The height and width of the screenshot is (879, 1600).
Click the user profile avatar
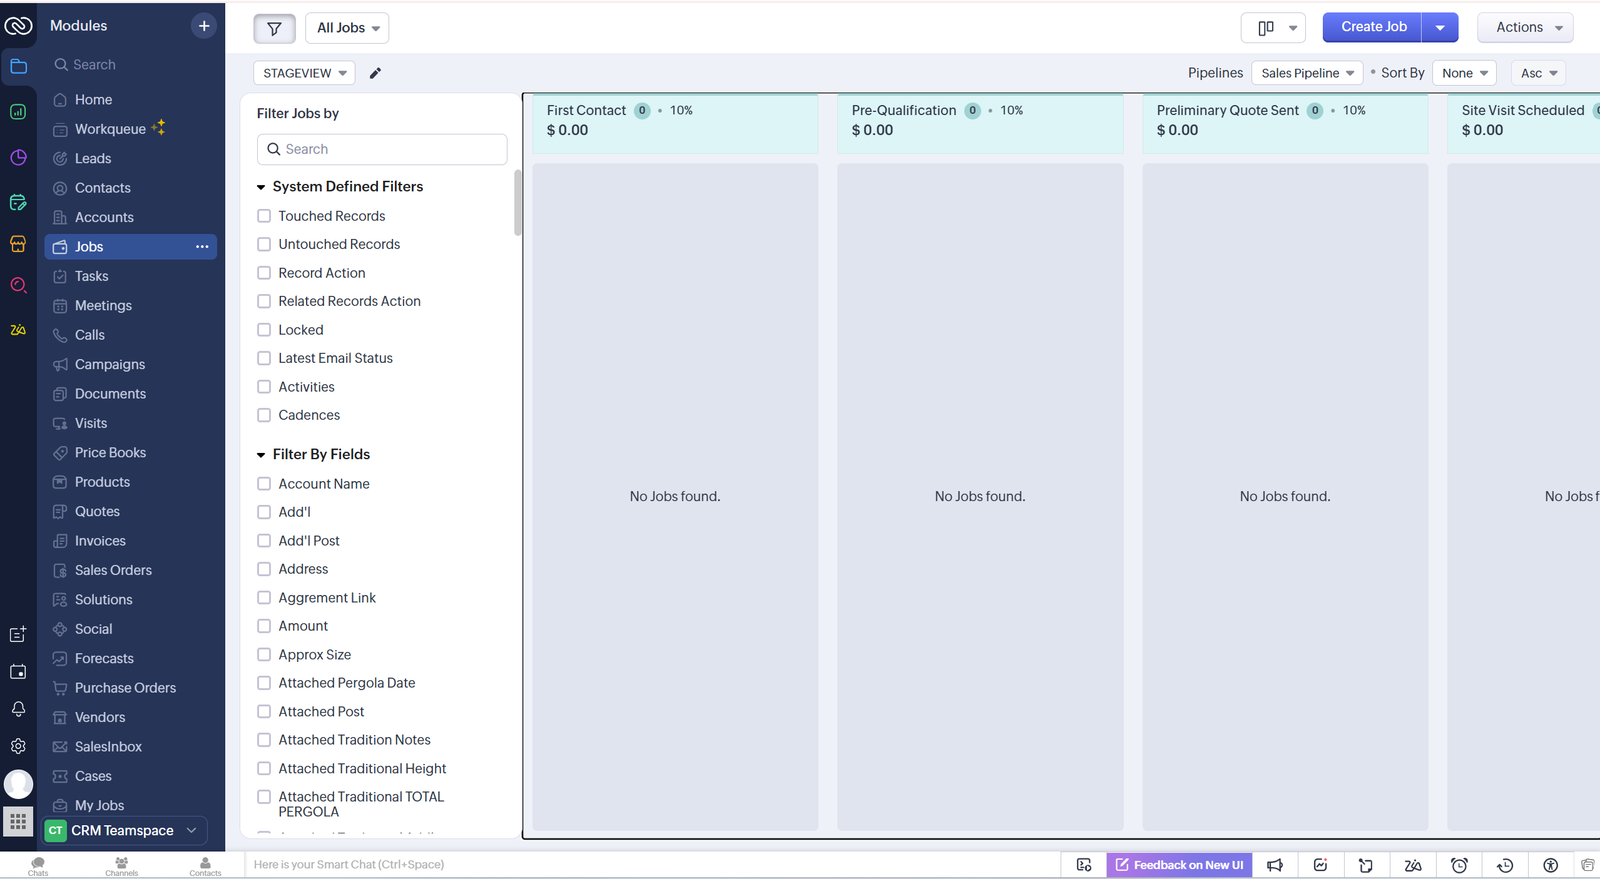coord(18,784)
